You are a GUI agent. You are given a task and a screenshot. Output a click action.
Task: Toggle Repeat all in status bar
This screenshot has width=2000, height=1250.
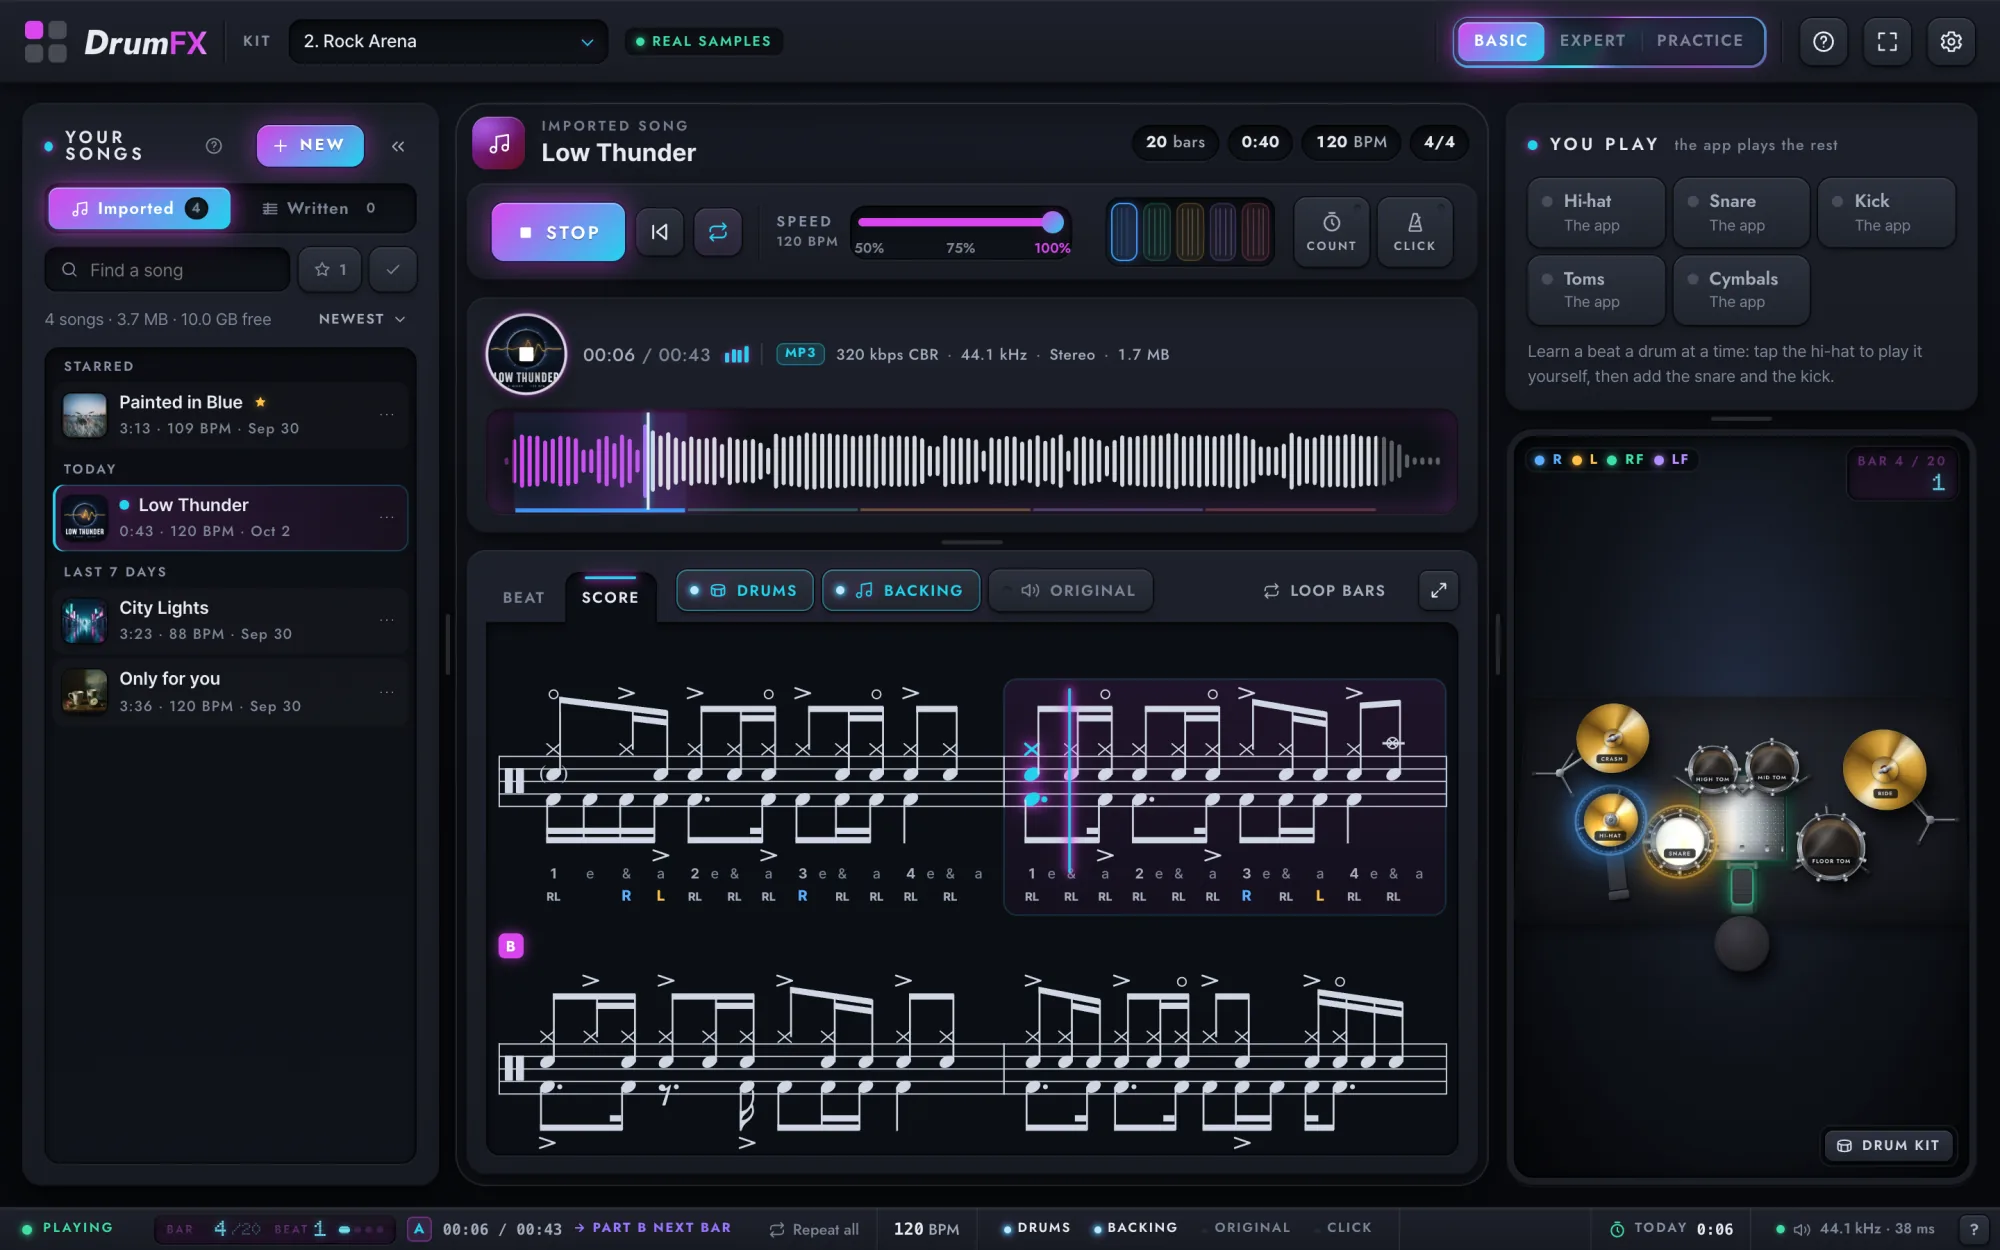(x=814, y=1229)
